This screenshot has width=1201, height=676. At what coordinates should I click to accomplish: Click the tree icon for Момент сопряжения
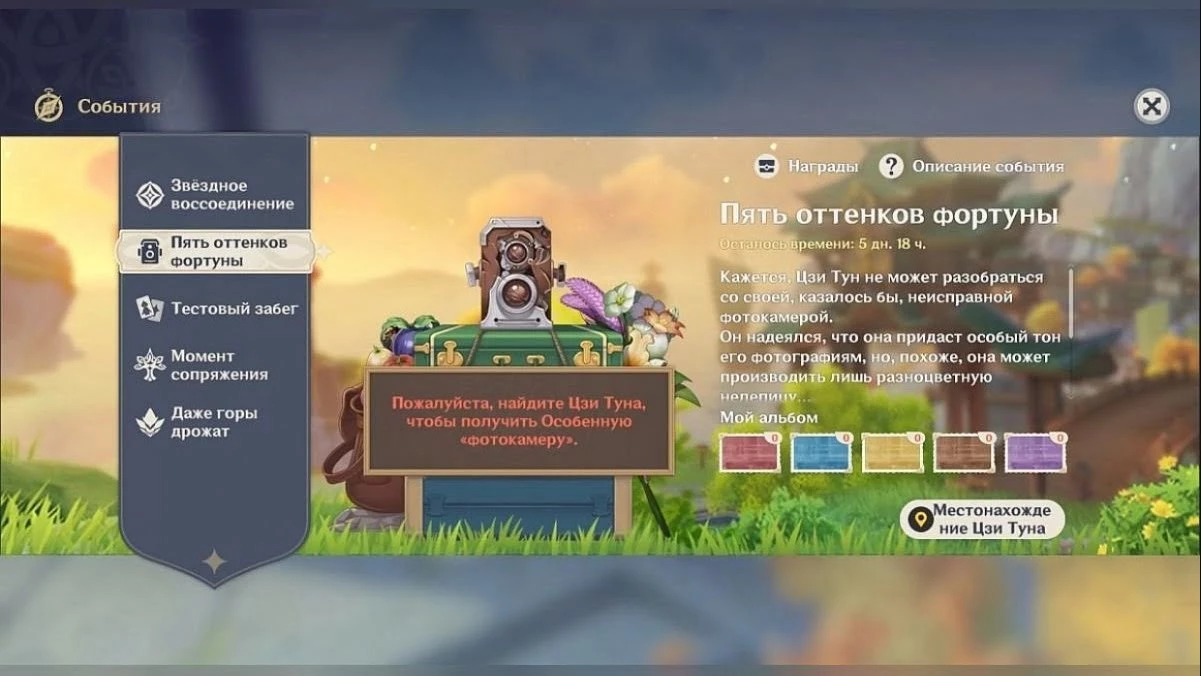150,365
